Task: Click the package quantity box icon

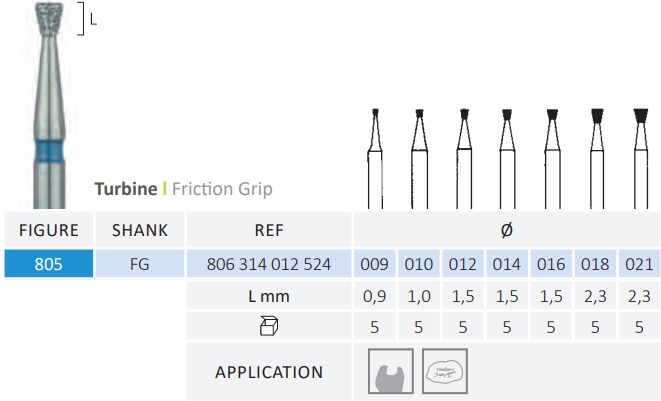Action: click(269, 326)
